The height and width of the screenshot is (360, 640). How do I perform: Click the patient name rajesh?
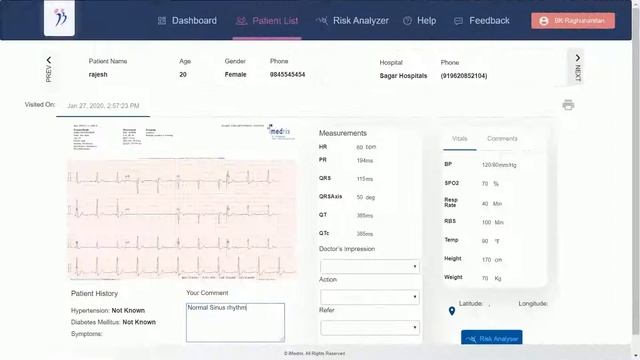98,75
